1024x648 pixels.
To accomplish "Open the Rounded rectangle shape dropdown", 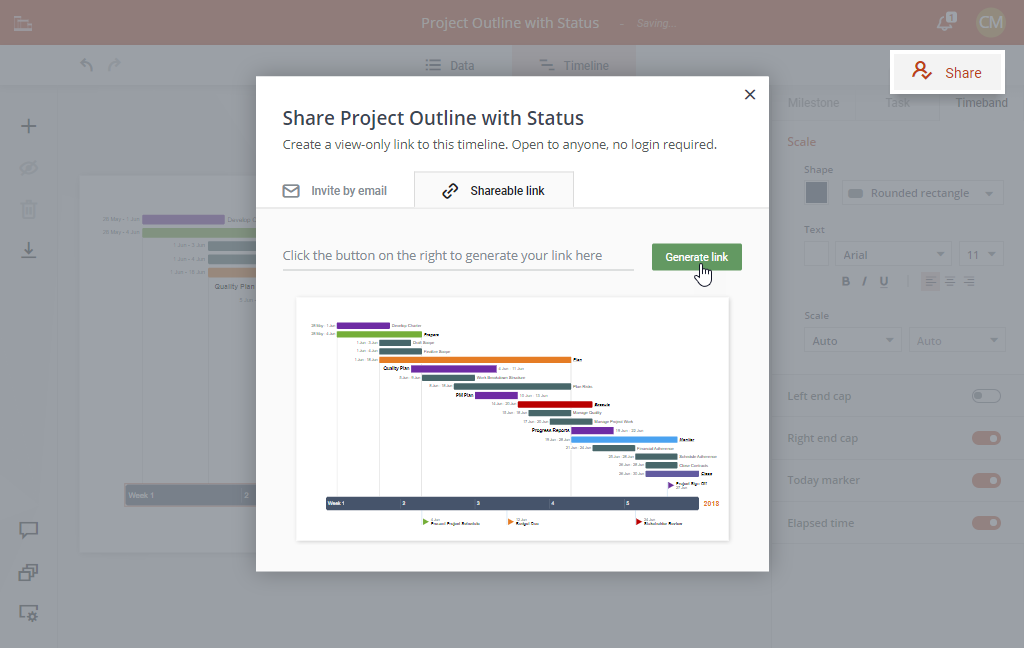I will pyautogui.click(x=922, y=193).
